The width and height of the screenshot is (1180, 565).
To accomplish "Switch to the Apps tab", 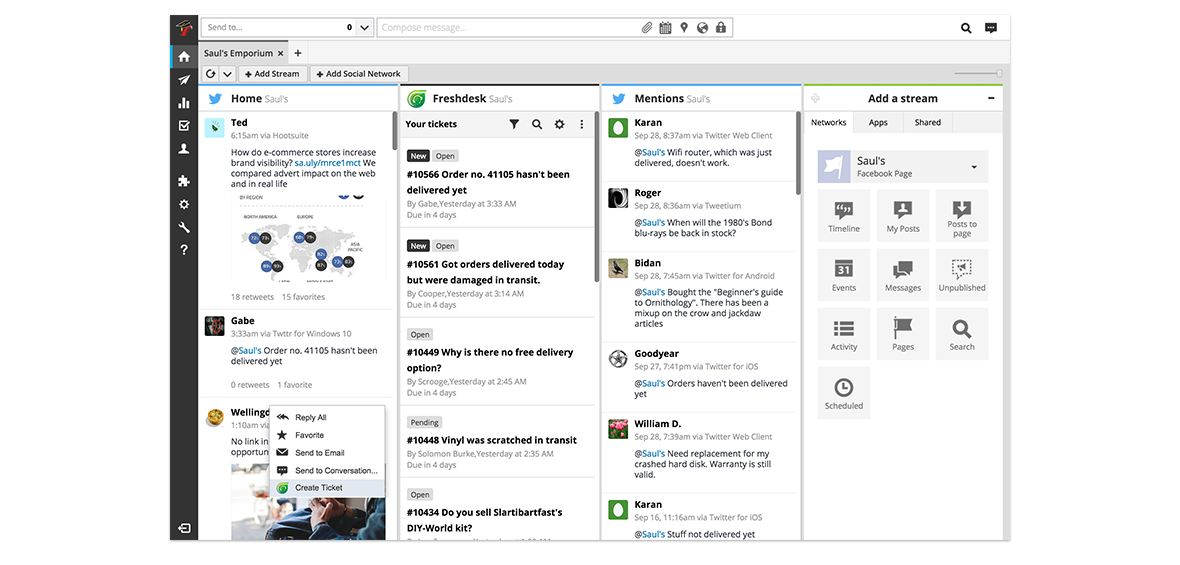I will 877,122.
